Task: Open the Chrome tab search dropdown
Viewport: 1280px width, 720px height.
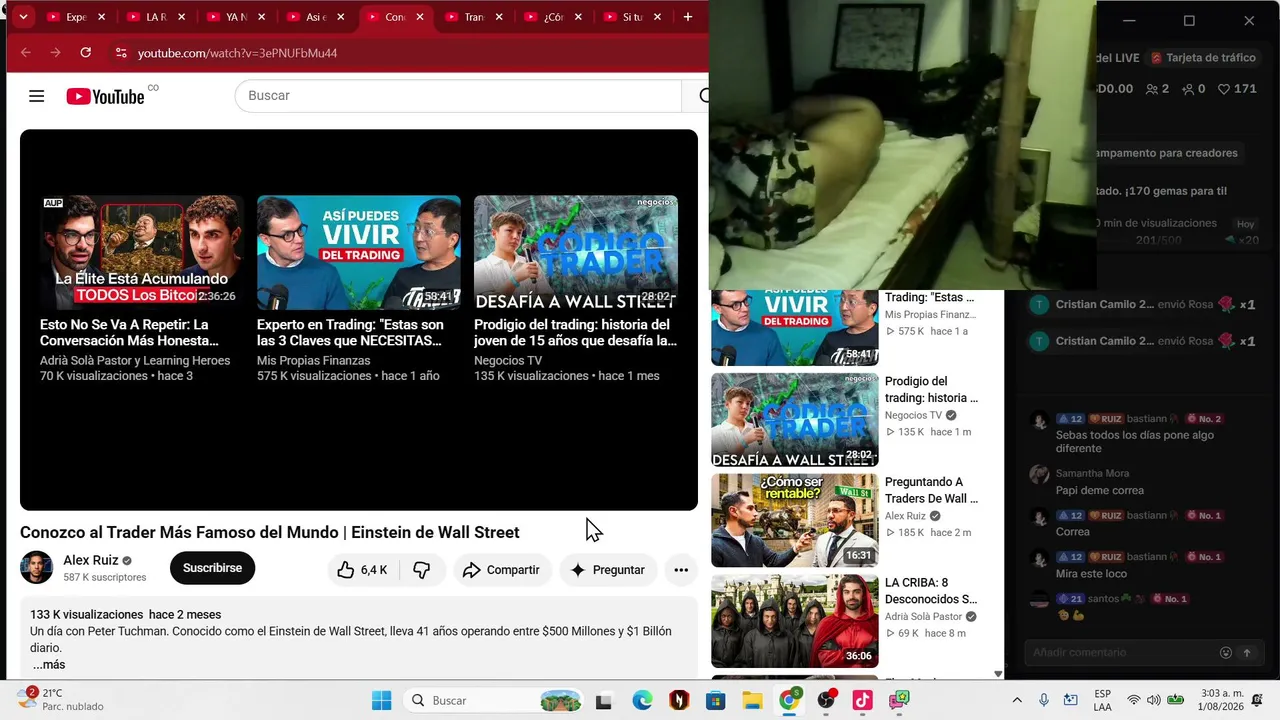Action: (22, 17)
